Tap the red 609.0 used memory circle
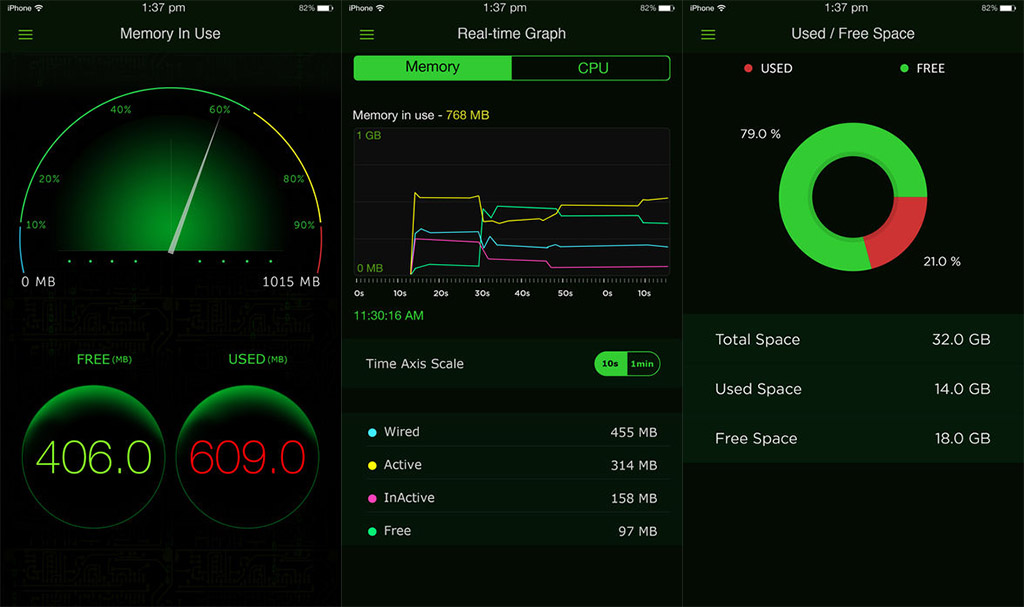The width and height of the screenshot is (1024, 607). coord(247,457)
